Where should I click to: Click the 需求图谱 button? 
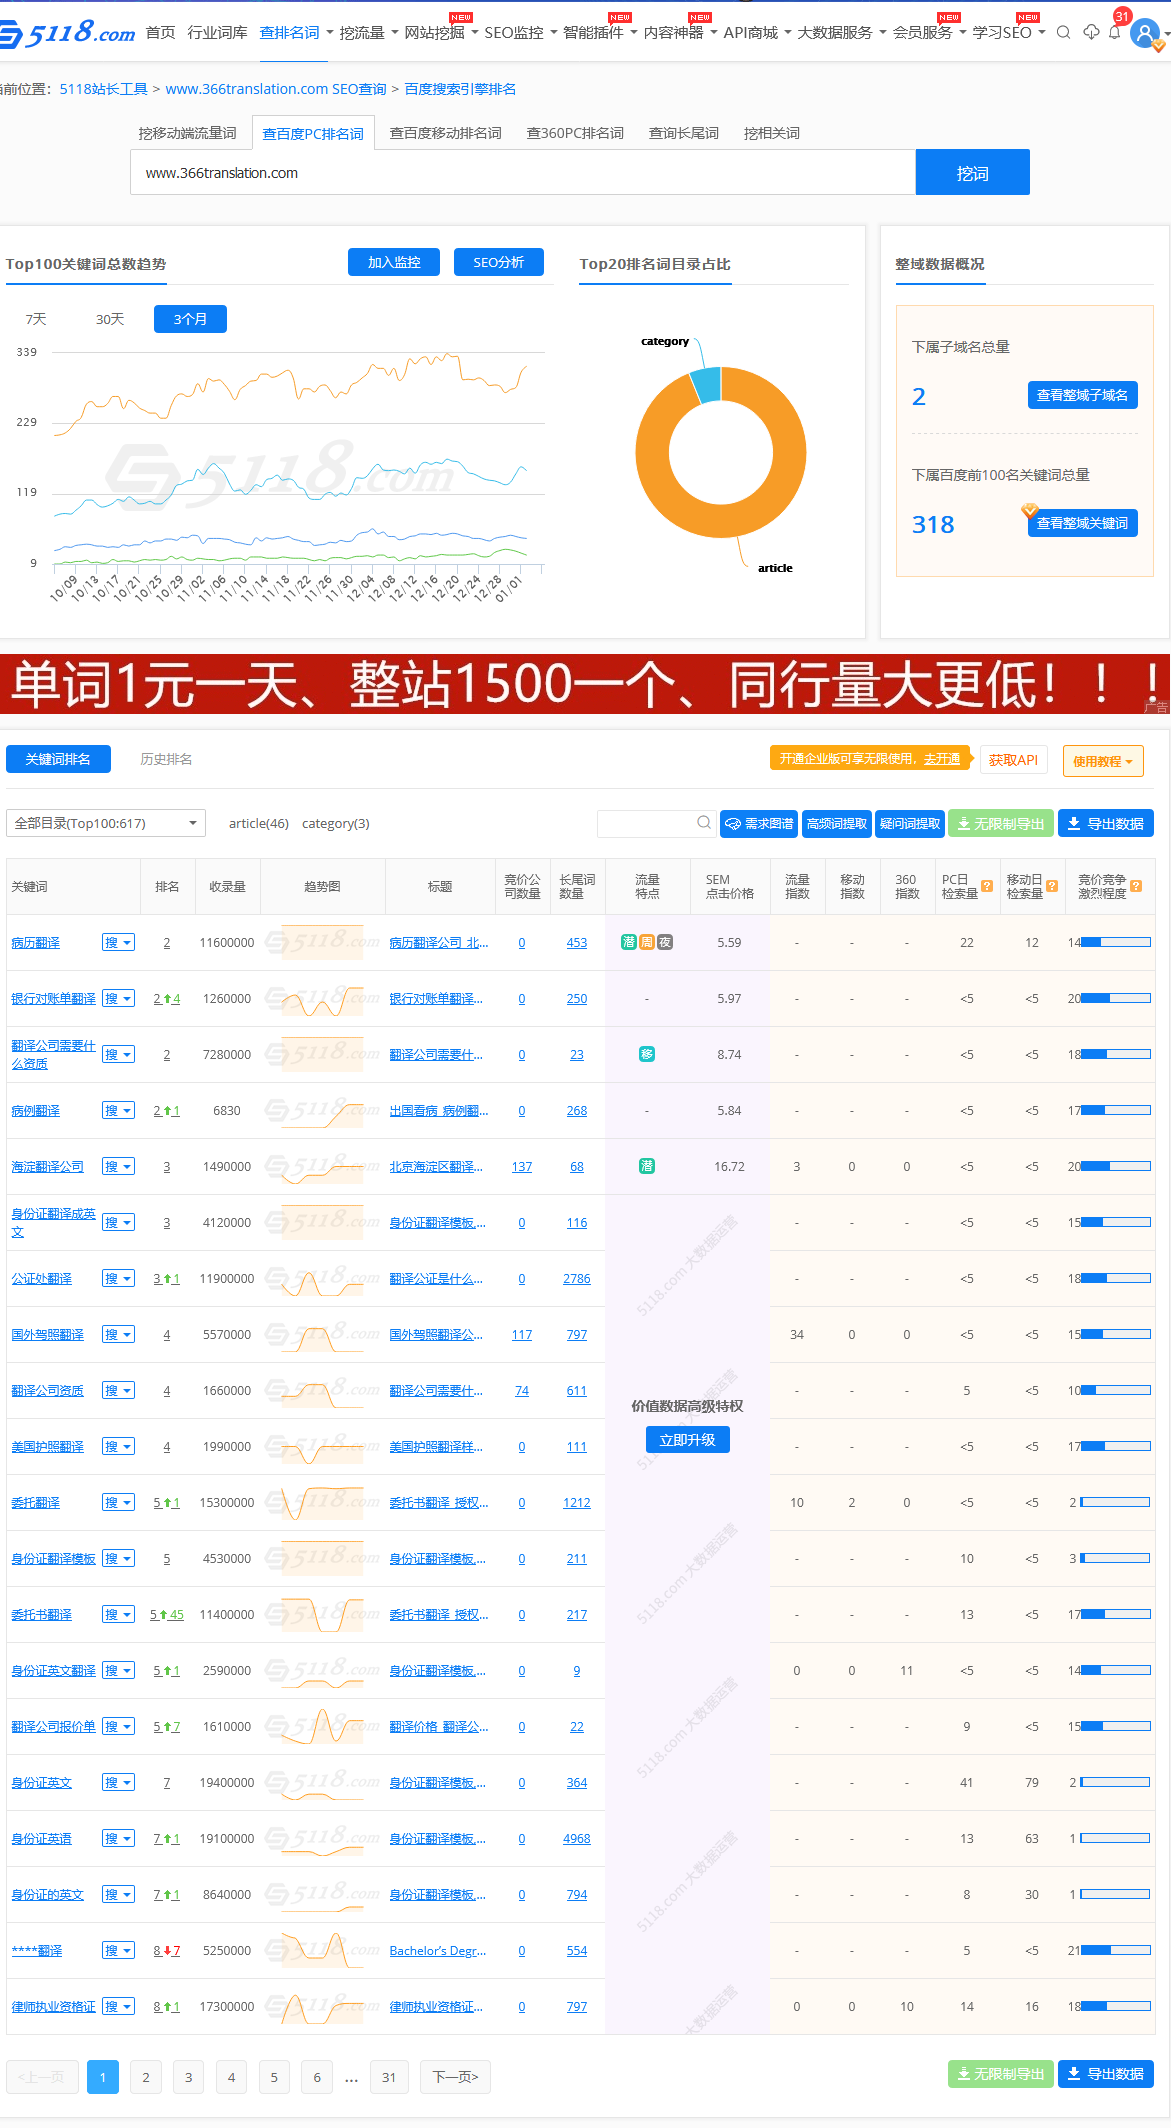click(x=759, y=823)
